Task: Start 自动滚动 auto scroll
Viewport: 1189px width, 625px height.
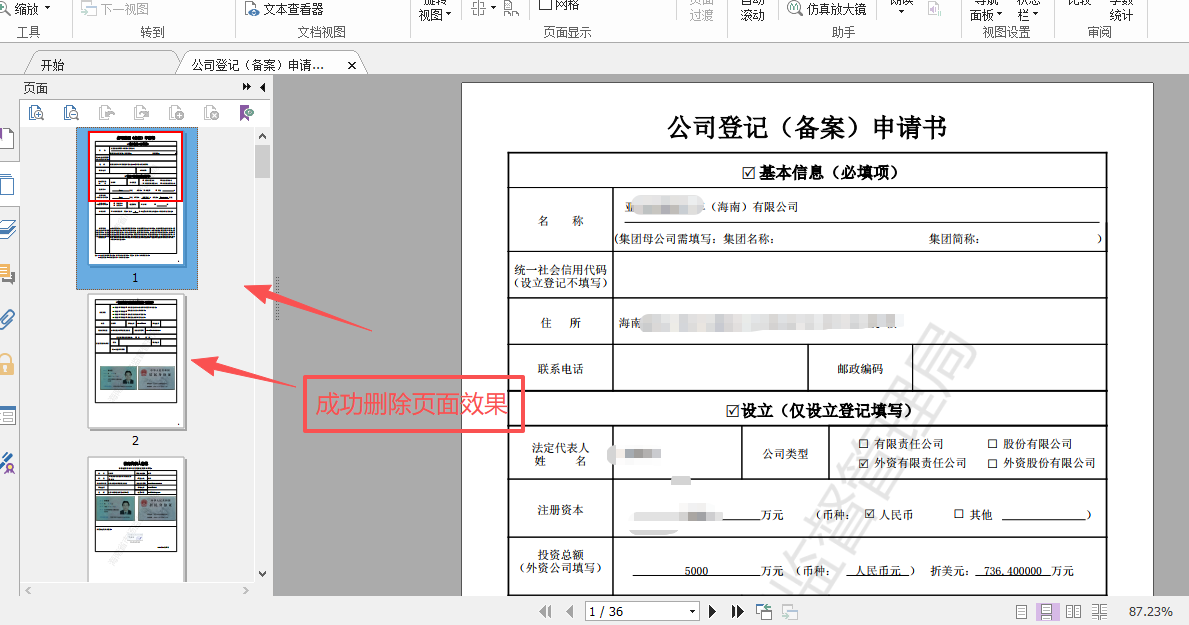Action: pos(752,11)
